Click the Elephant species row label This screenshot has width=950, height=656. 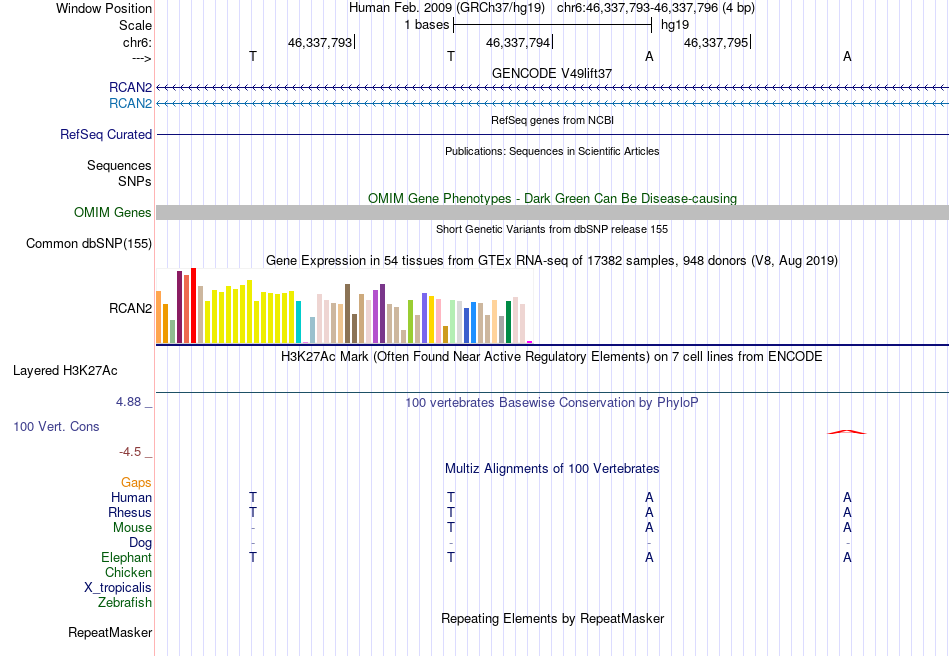pos(127,557)
